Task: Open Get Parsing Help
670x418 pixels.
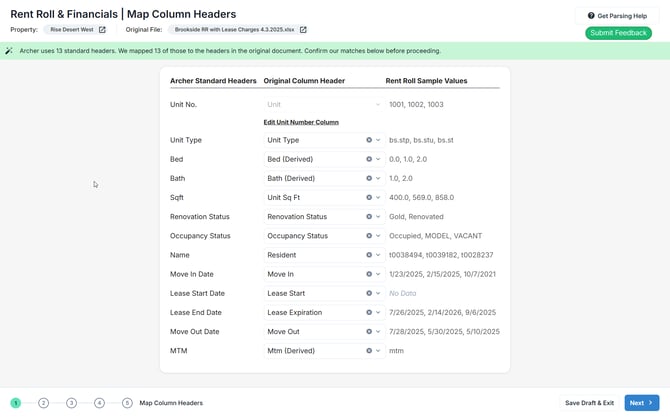Action: click(617, 16)
